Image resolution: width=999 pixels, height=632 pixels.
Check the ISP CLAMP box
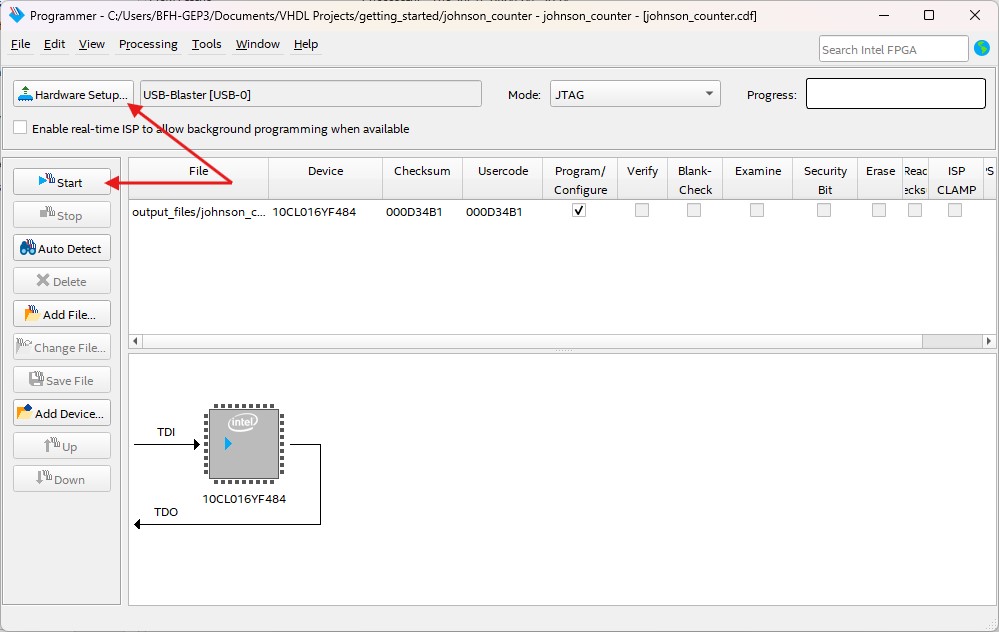[954, 210]
